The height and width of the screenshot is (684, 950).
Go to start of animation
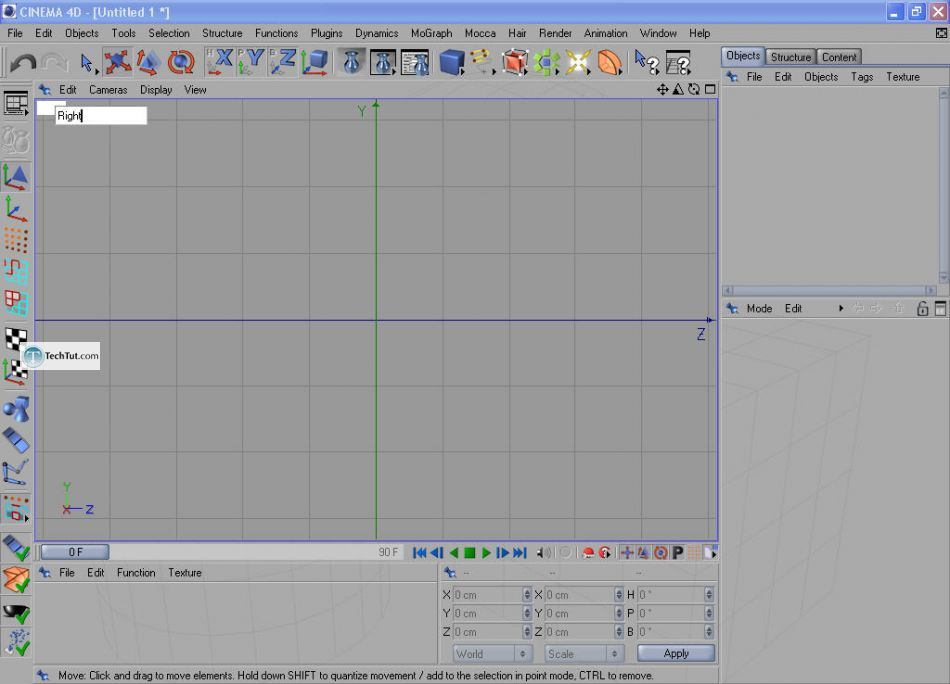tap(419, 553)
